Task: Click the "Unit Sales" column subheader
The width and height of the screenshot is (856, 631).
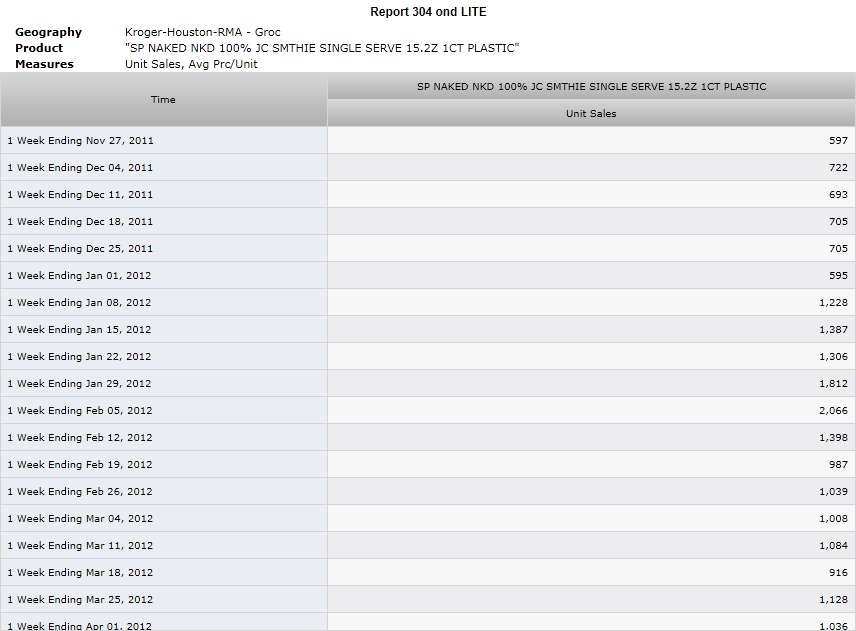Action: [592, 114]
